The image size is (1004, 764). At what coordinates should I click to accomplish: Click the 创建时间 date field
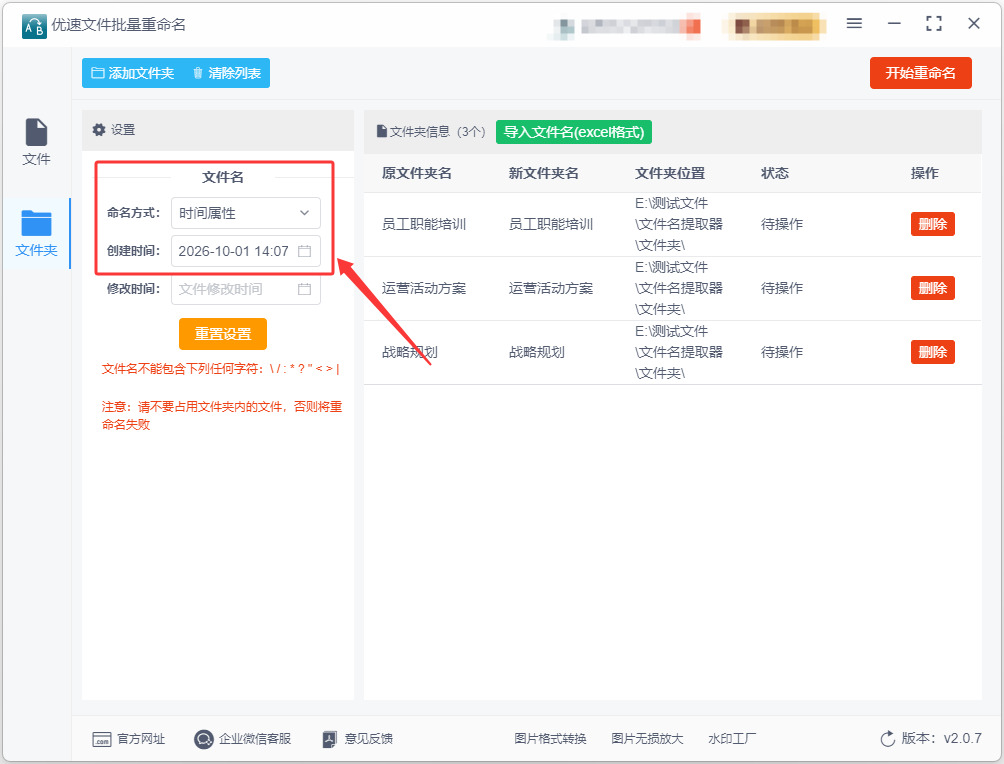245,251
